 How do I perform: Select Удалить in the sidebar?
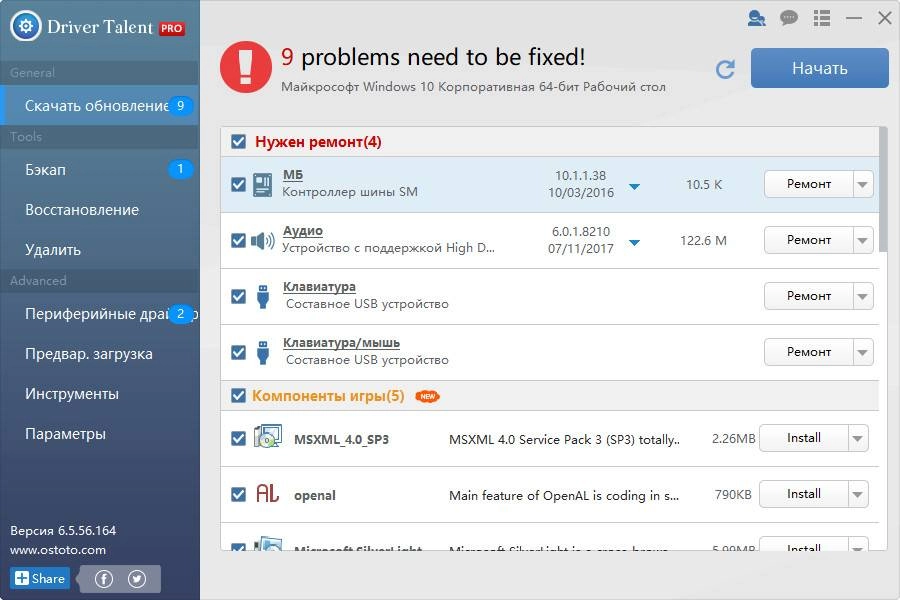[99, 250]
